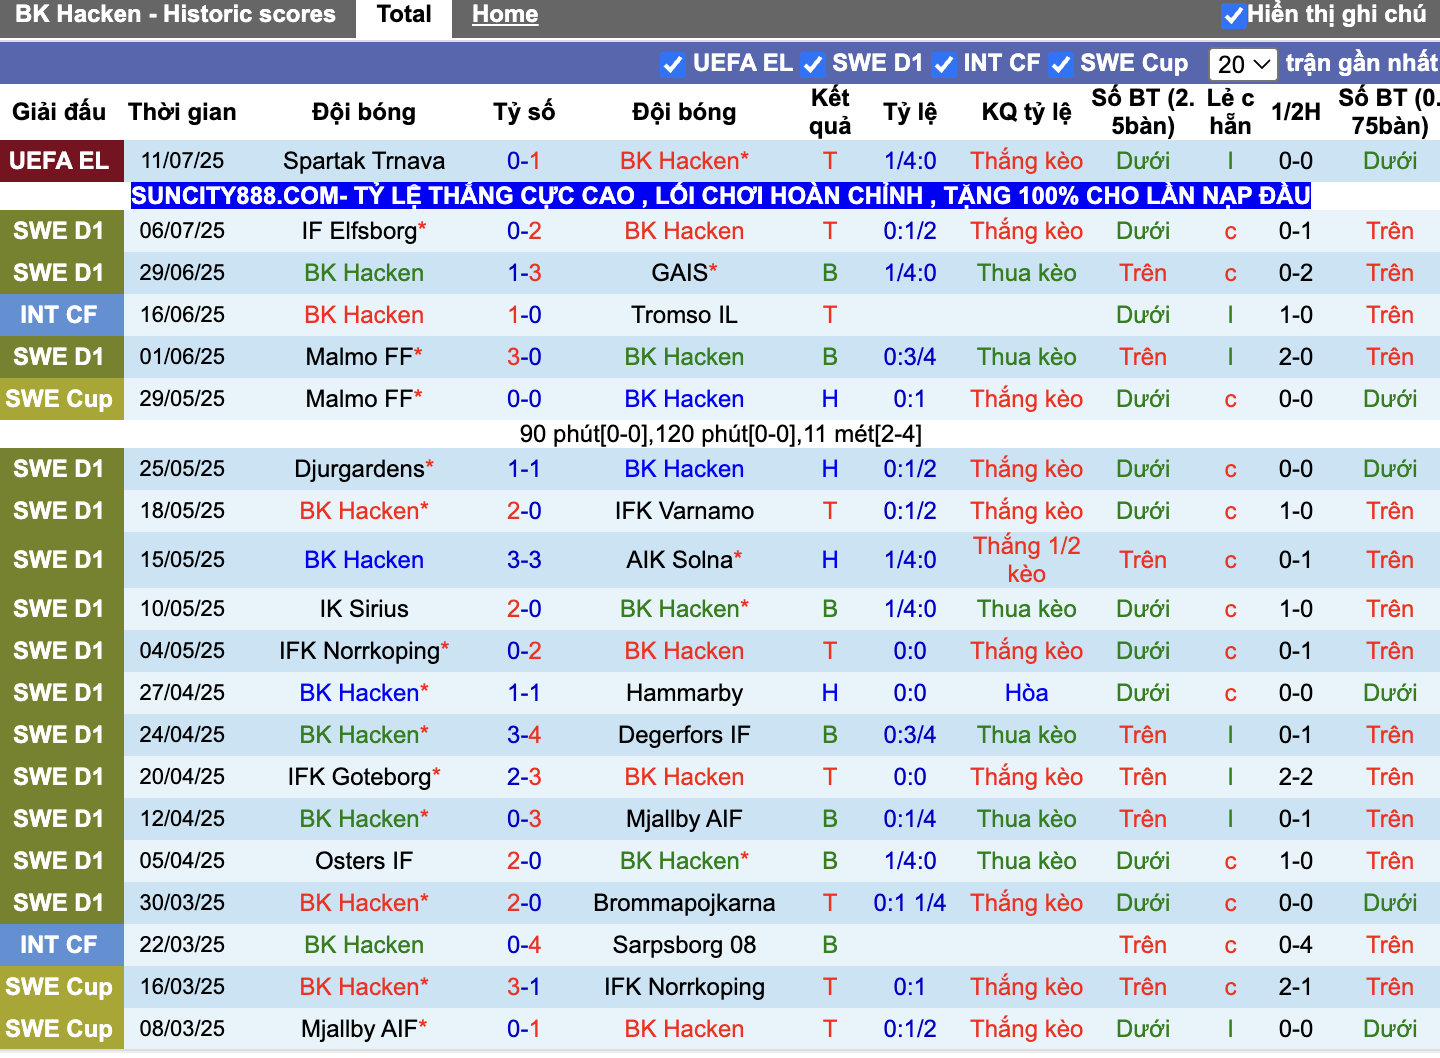The image size is (1440, 1058).
Task: Toggle the SWE Cup filter checkbox
Action: pyautogui.click(x=1060, y=64)
